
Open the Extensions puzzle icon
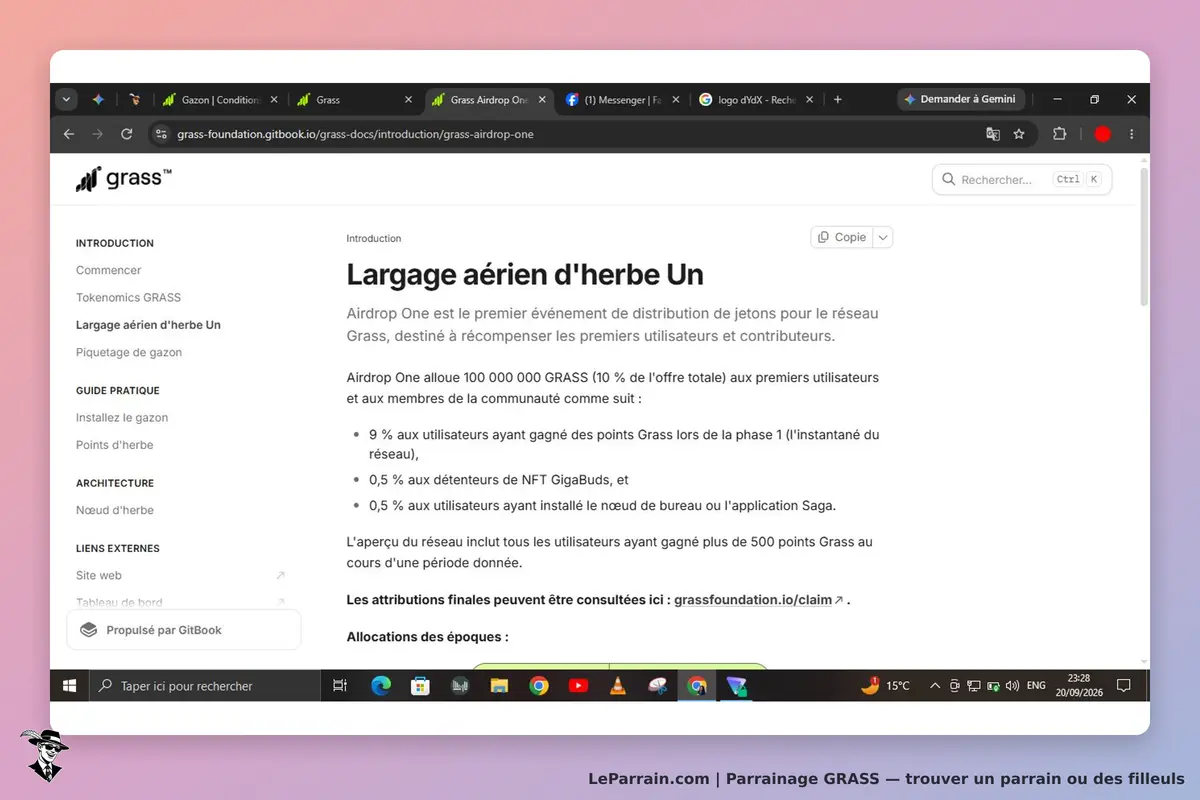pos(1060,134)
